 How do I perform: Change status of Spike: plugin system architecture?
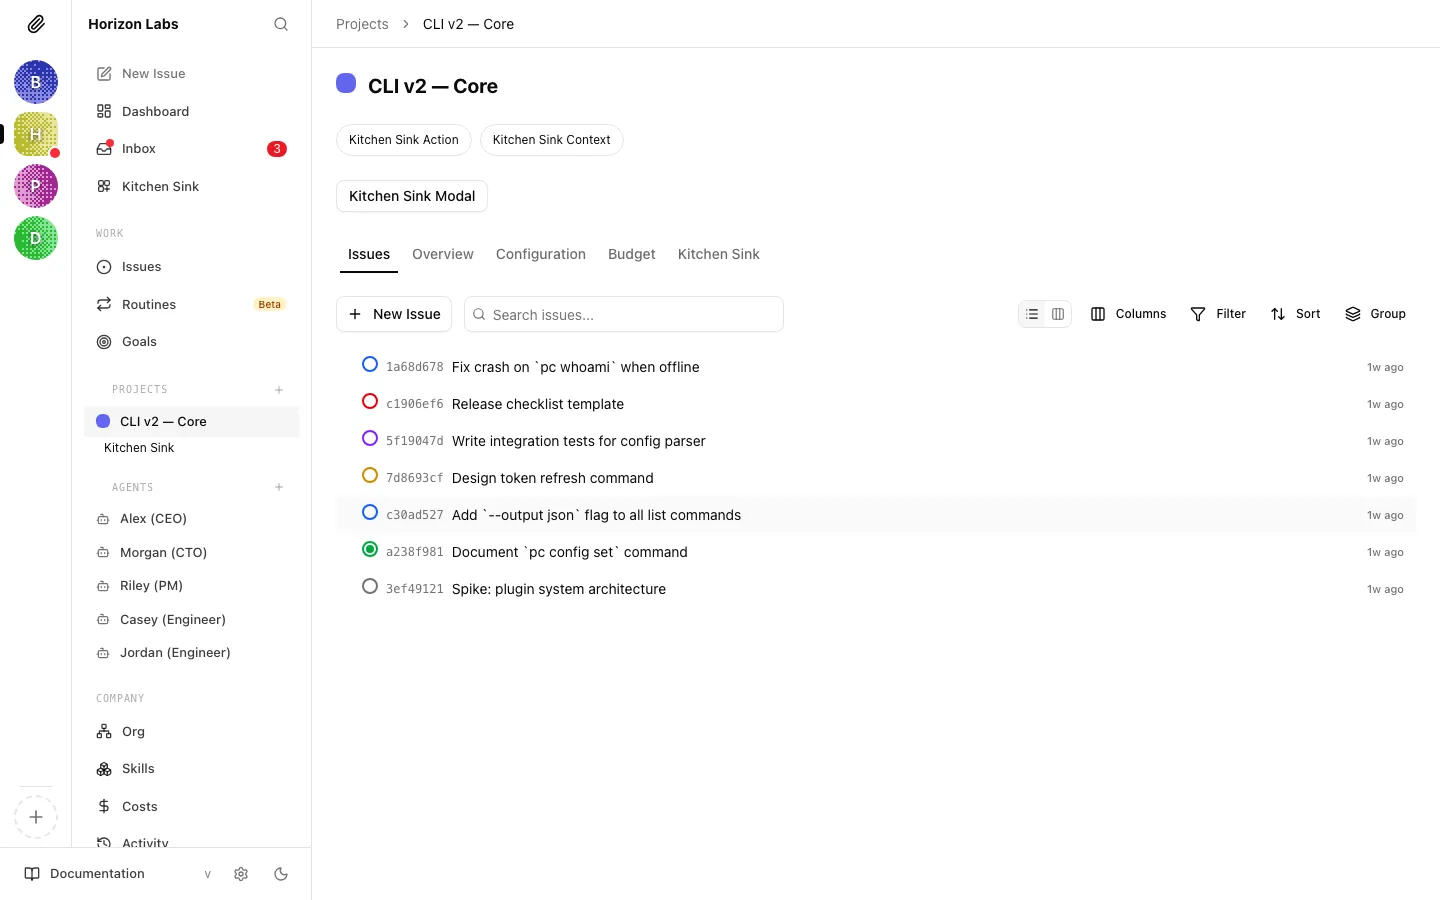pyautogui.click(x=370, y=587)
